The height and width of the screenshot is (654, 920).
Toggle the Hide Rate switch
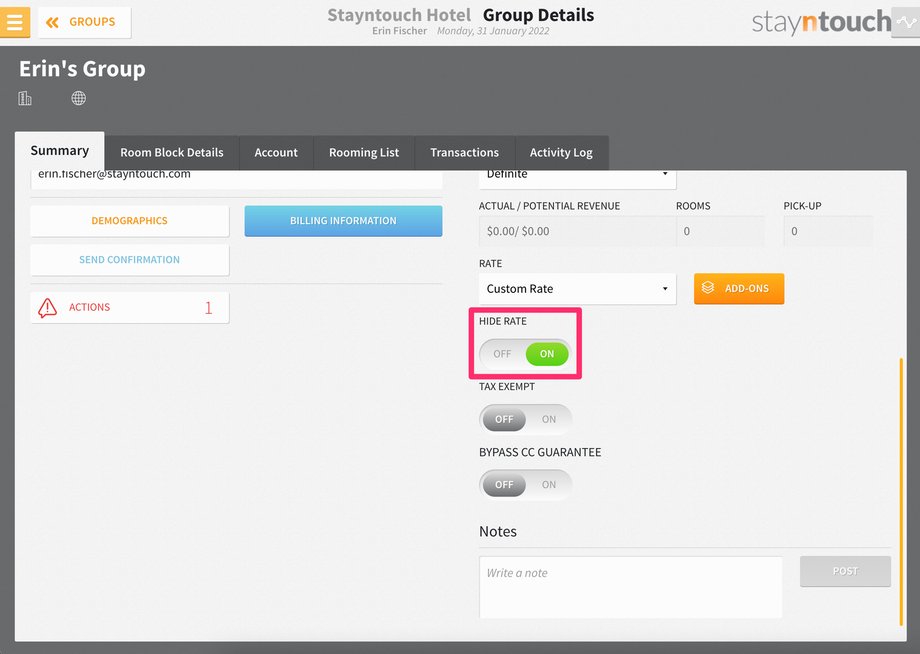(525, 354)
